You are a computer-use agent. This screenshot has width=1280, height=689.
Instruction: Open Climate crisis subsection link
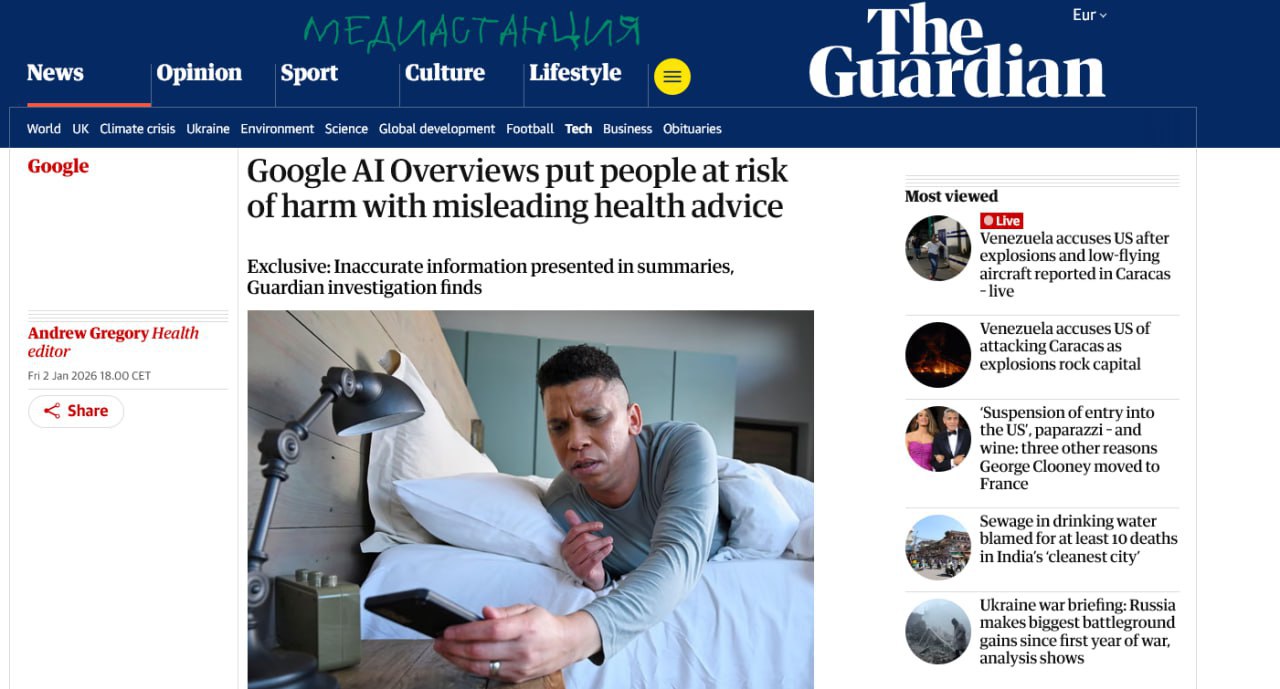click(137, 129)
